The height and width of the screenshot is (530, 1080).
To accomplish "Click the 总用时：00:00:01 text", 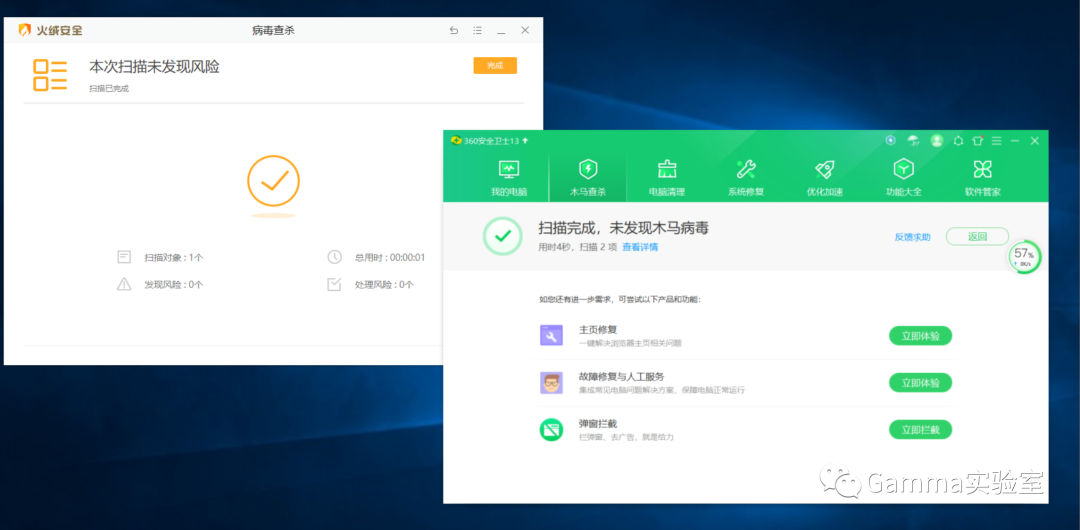I will (x=390, y=258).
